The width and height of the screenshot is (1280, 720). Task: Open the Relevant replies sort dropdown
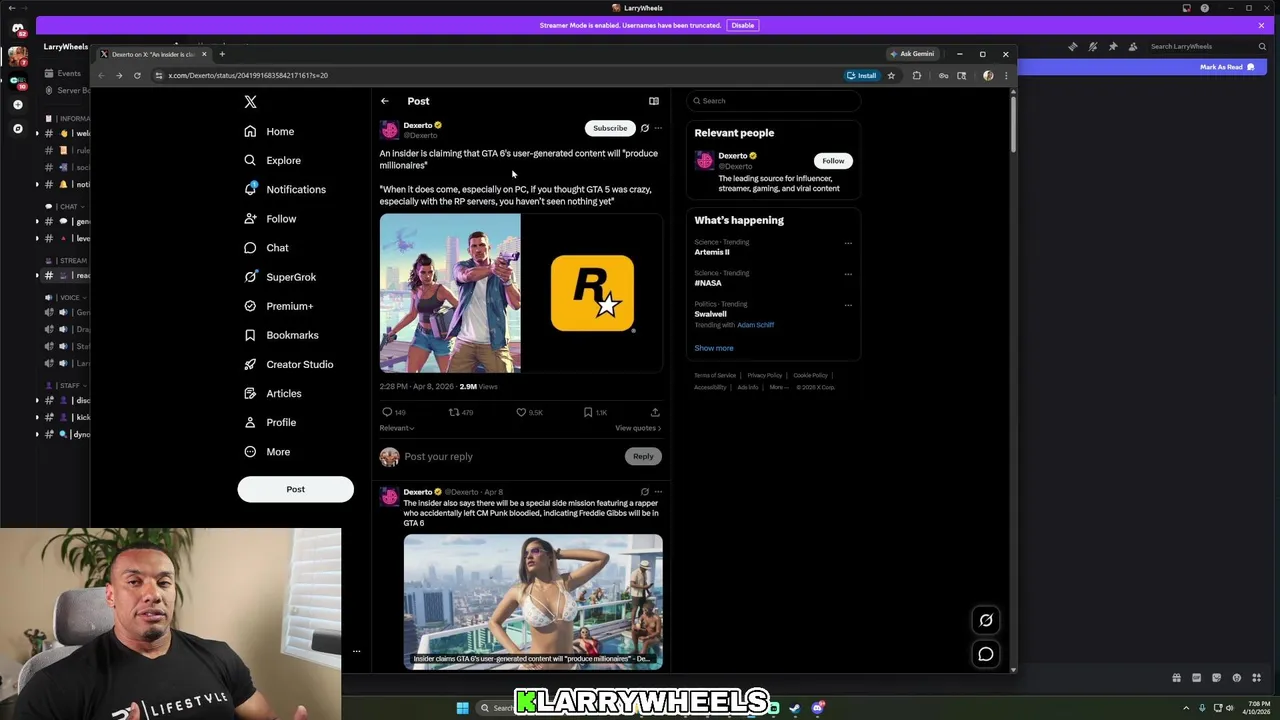tap(397, 428)
